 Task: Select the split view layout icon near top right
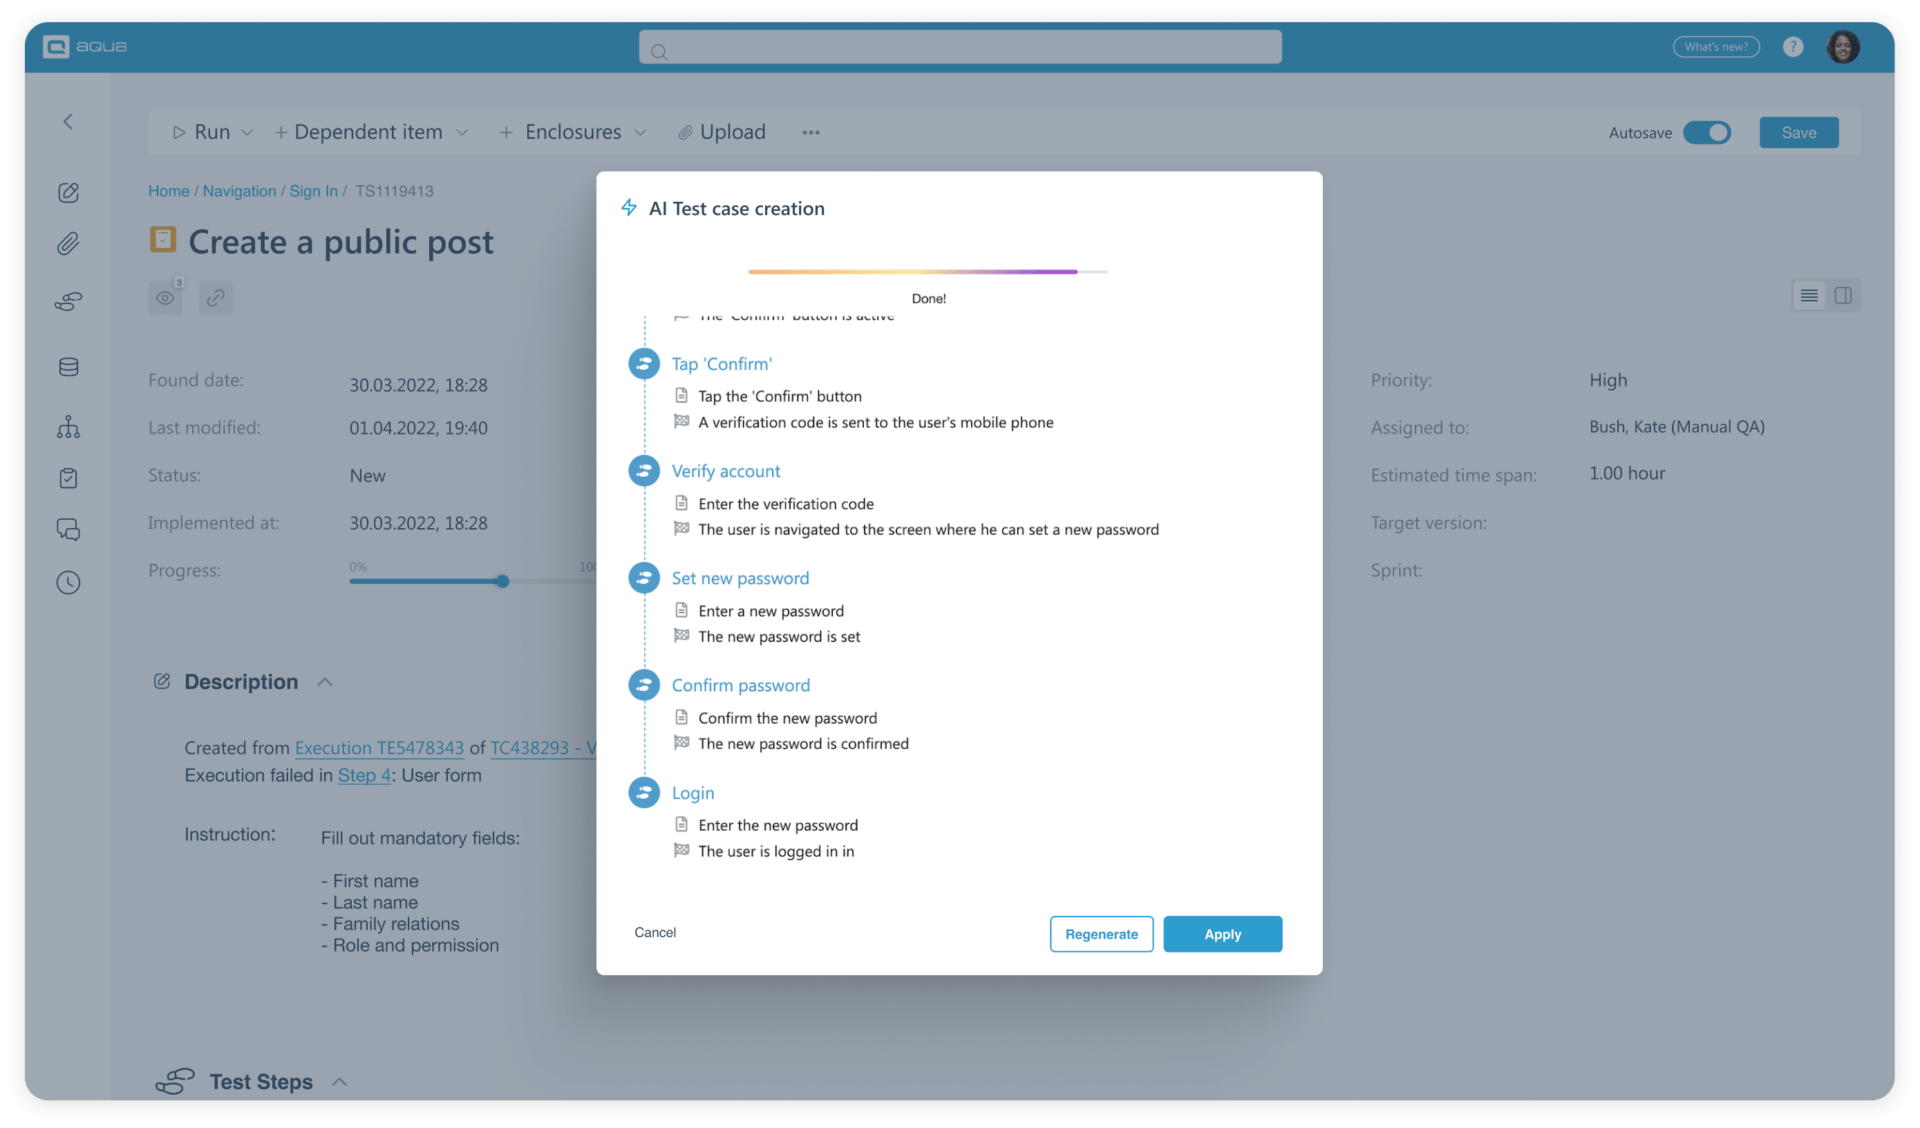[1844, 295]
